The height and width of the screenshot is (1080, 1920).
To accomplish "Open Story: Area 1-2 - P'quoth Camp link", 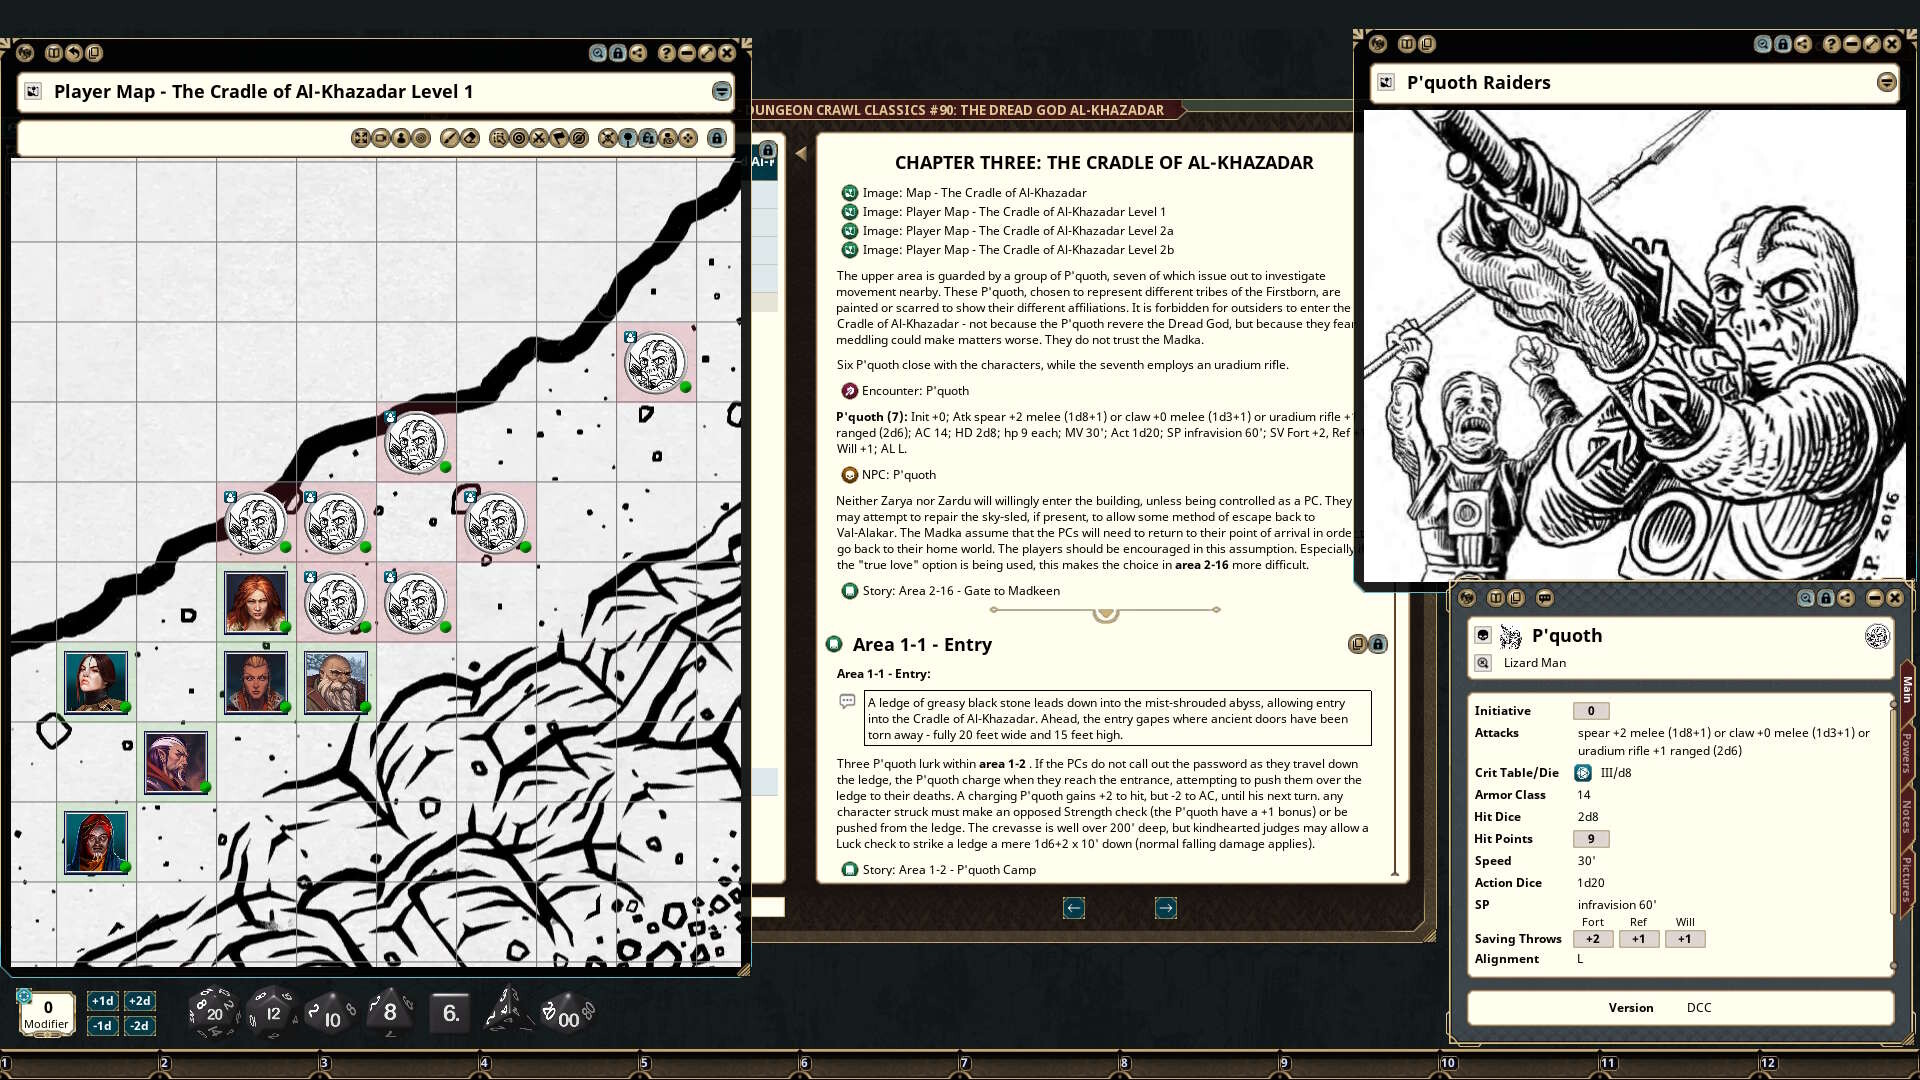I will pyautogui.click(x=939, y=870).
